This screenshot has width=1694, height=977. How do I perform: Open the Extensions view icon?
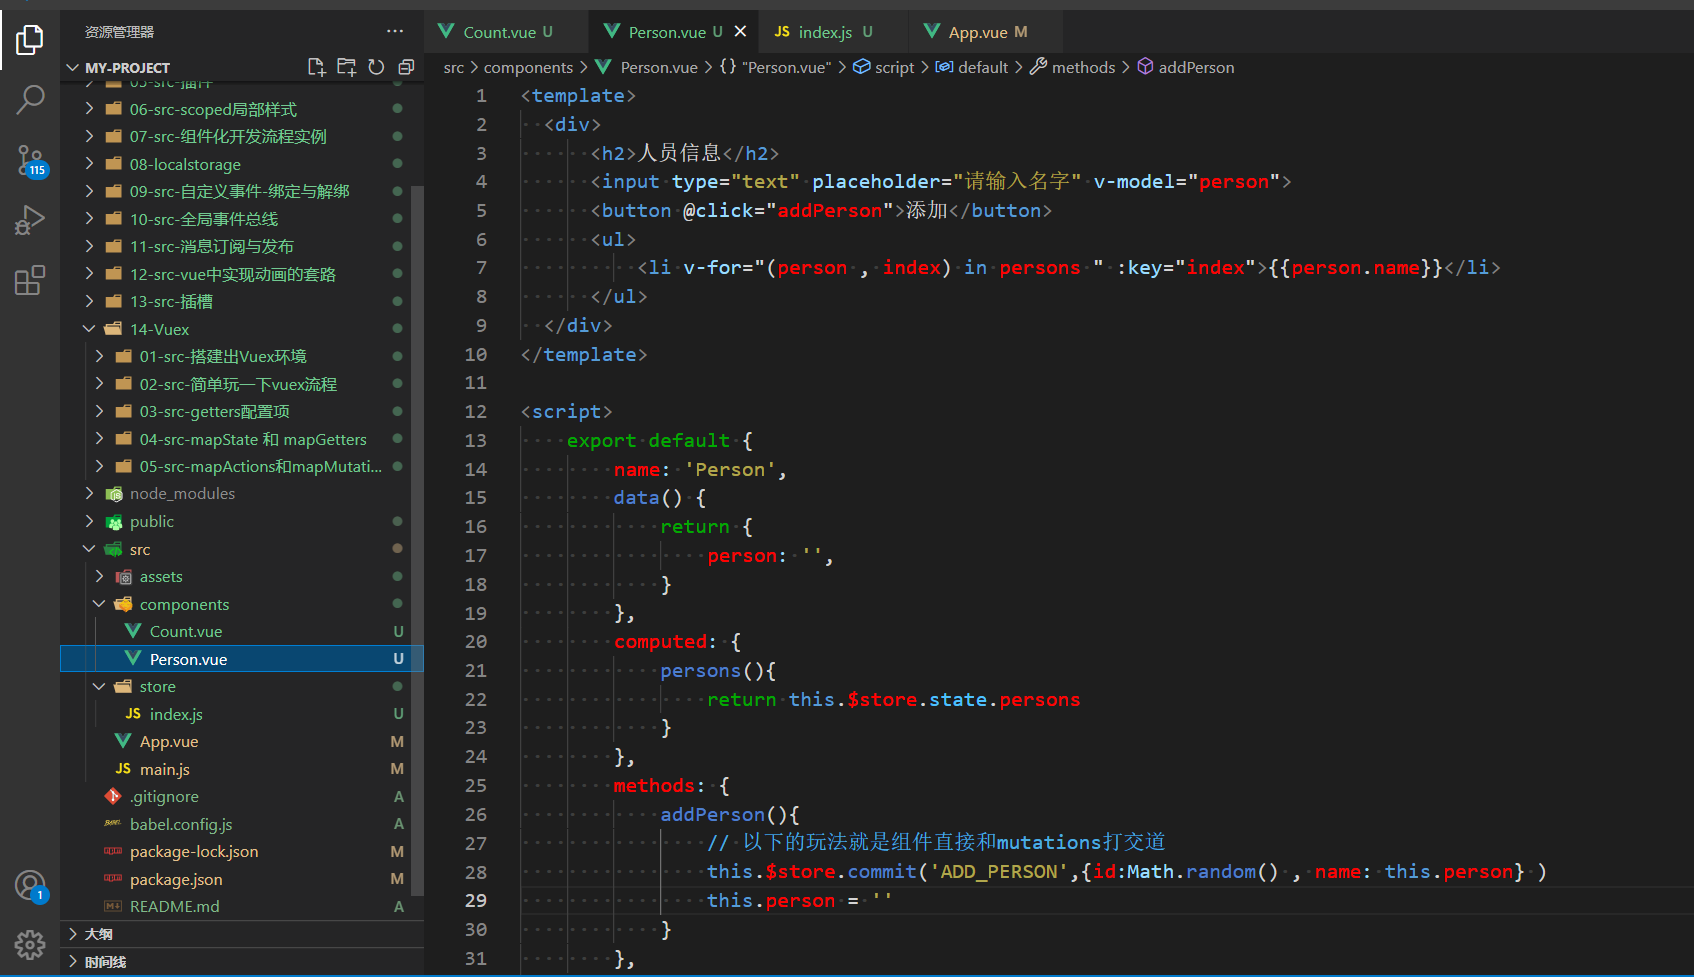coord(30,280)
